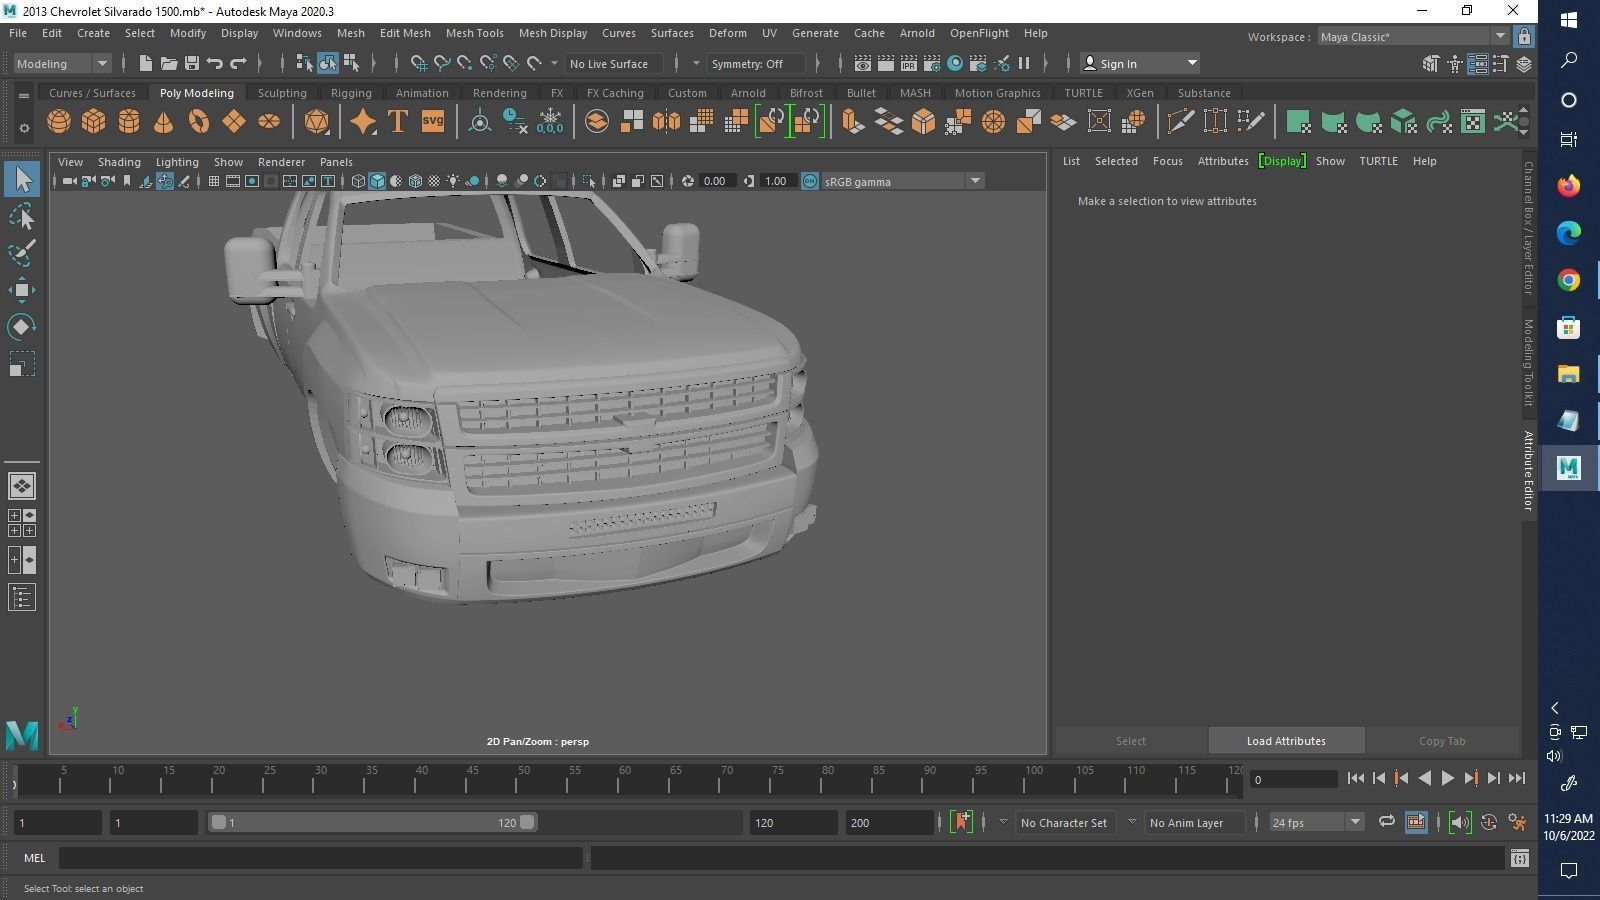Toggle loop playback mode
The height and width of the screenshot is (900, 1600).
click(x=1386, y=822)
